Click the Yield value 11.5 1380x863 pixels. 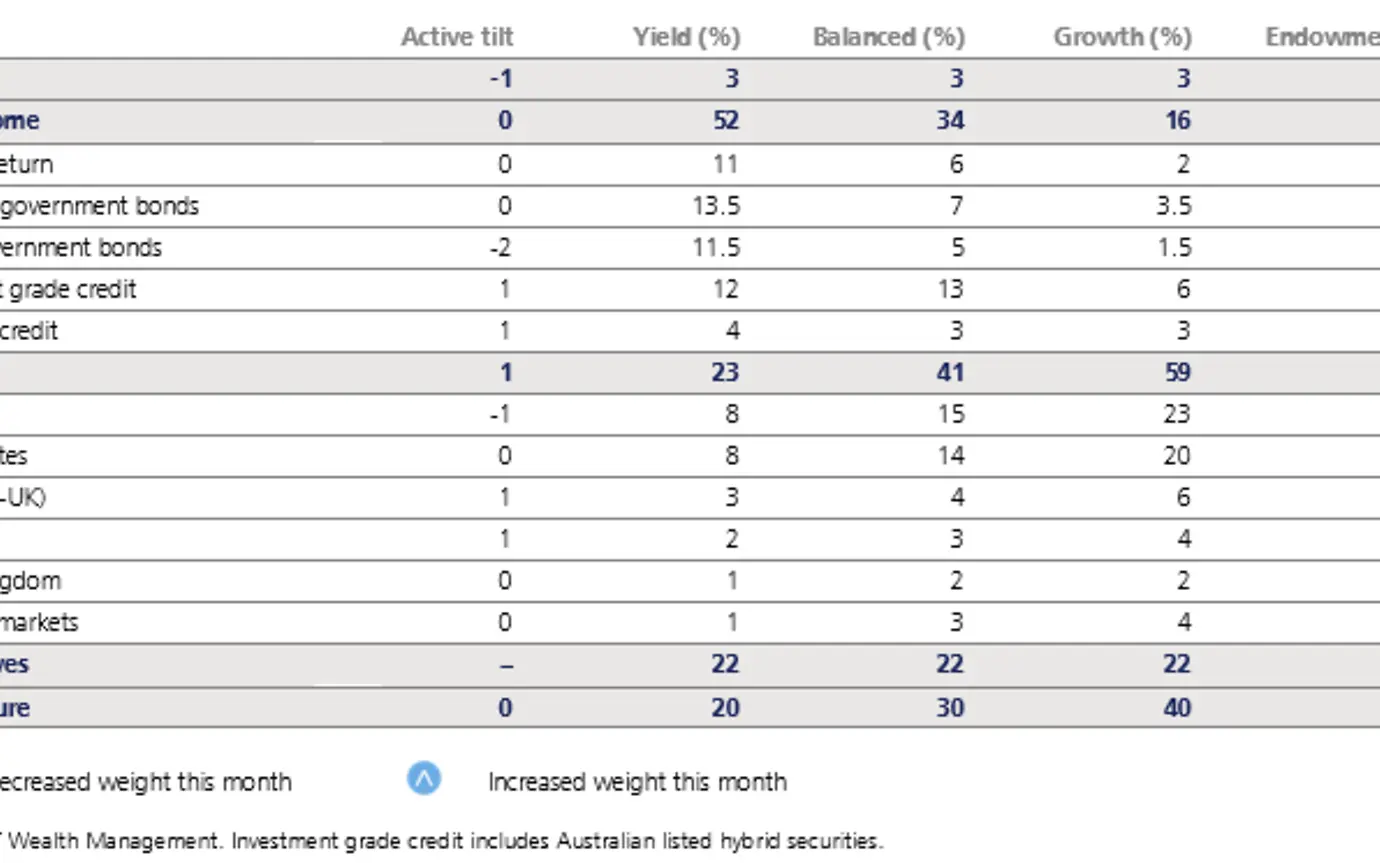(716, 248)
